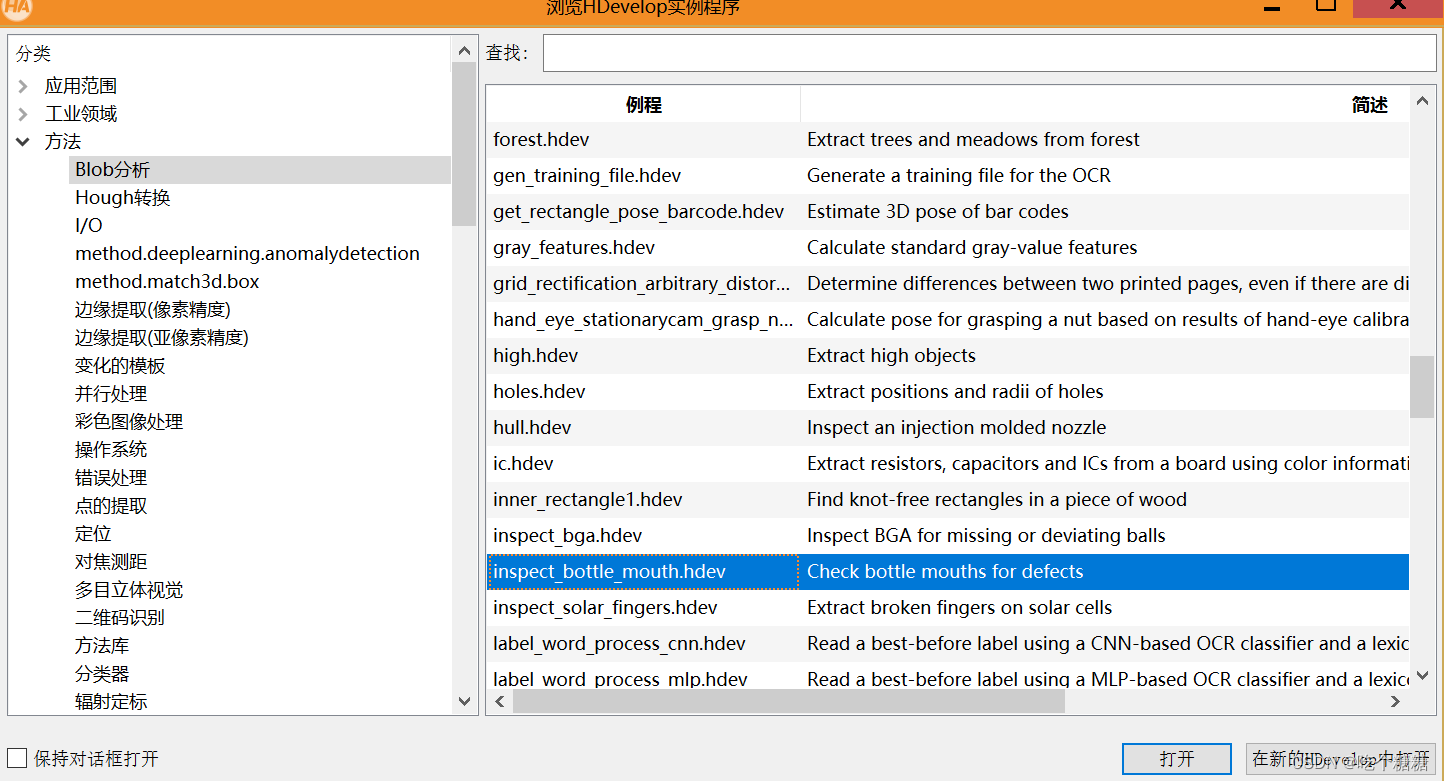
Task: Click the example list scroll-down arrow
Action: pos(1422,676)
